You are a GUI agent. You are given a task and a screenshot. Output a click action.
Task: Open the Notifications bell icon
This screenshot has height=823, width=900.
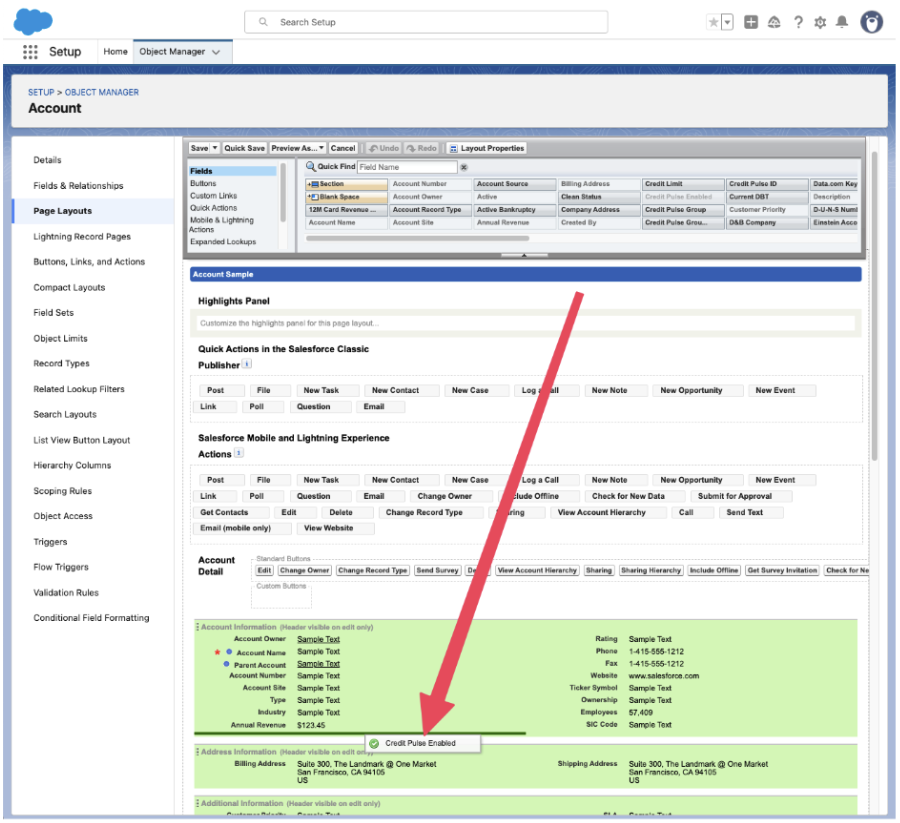tap(842, 22)
